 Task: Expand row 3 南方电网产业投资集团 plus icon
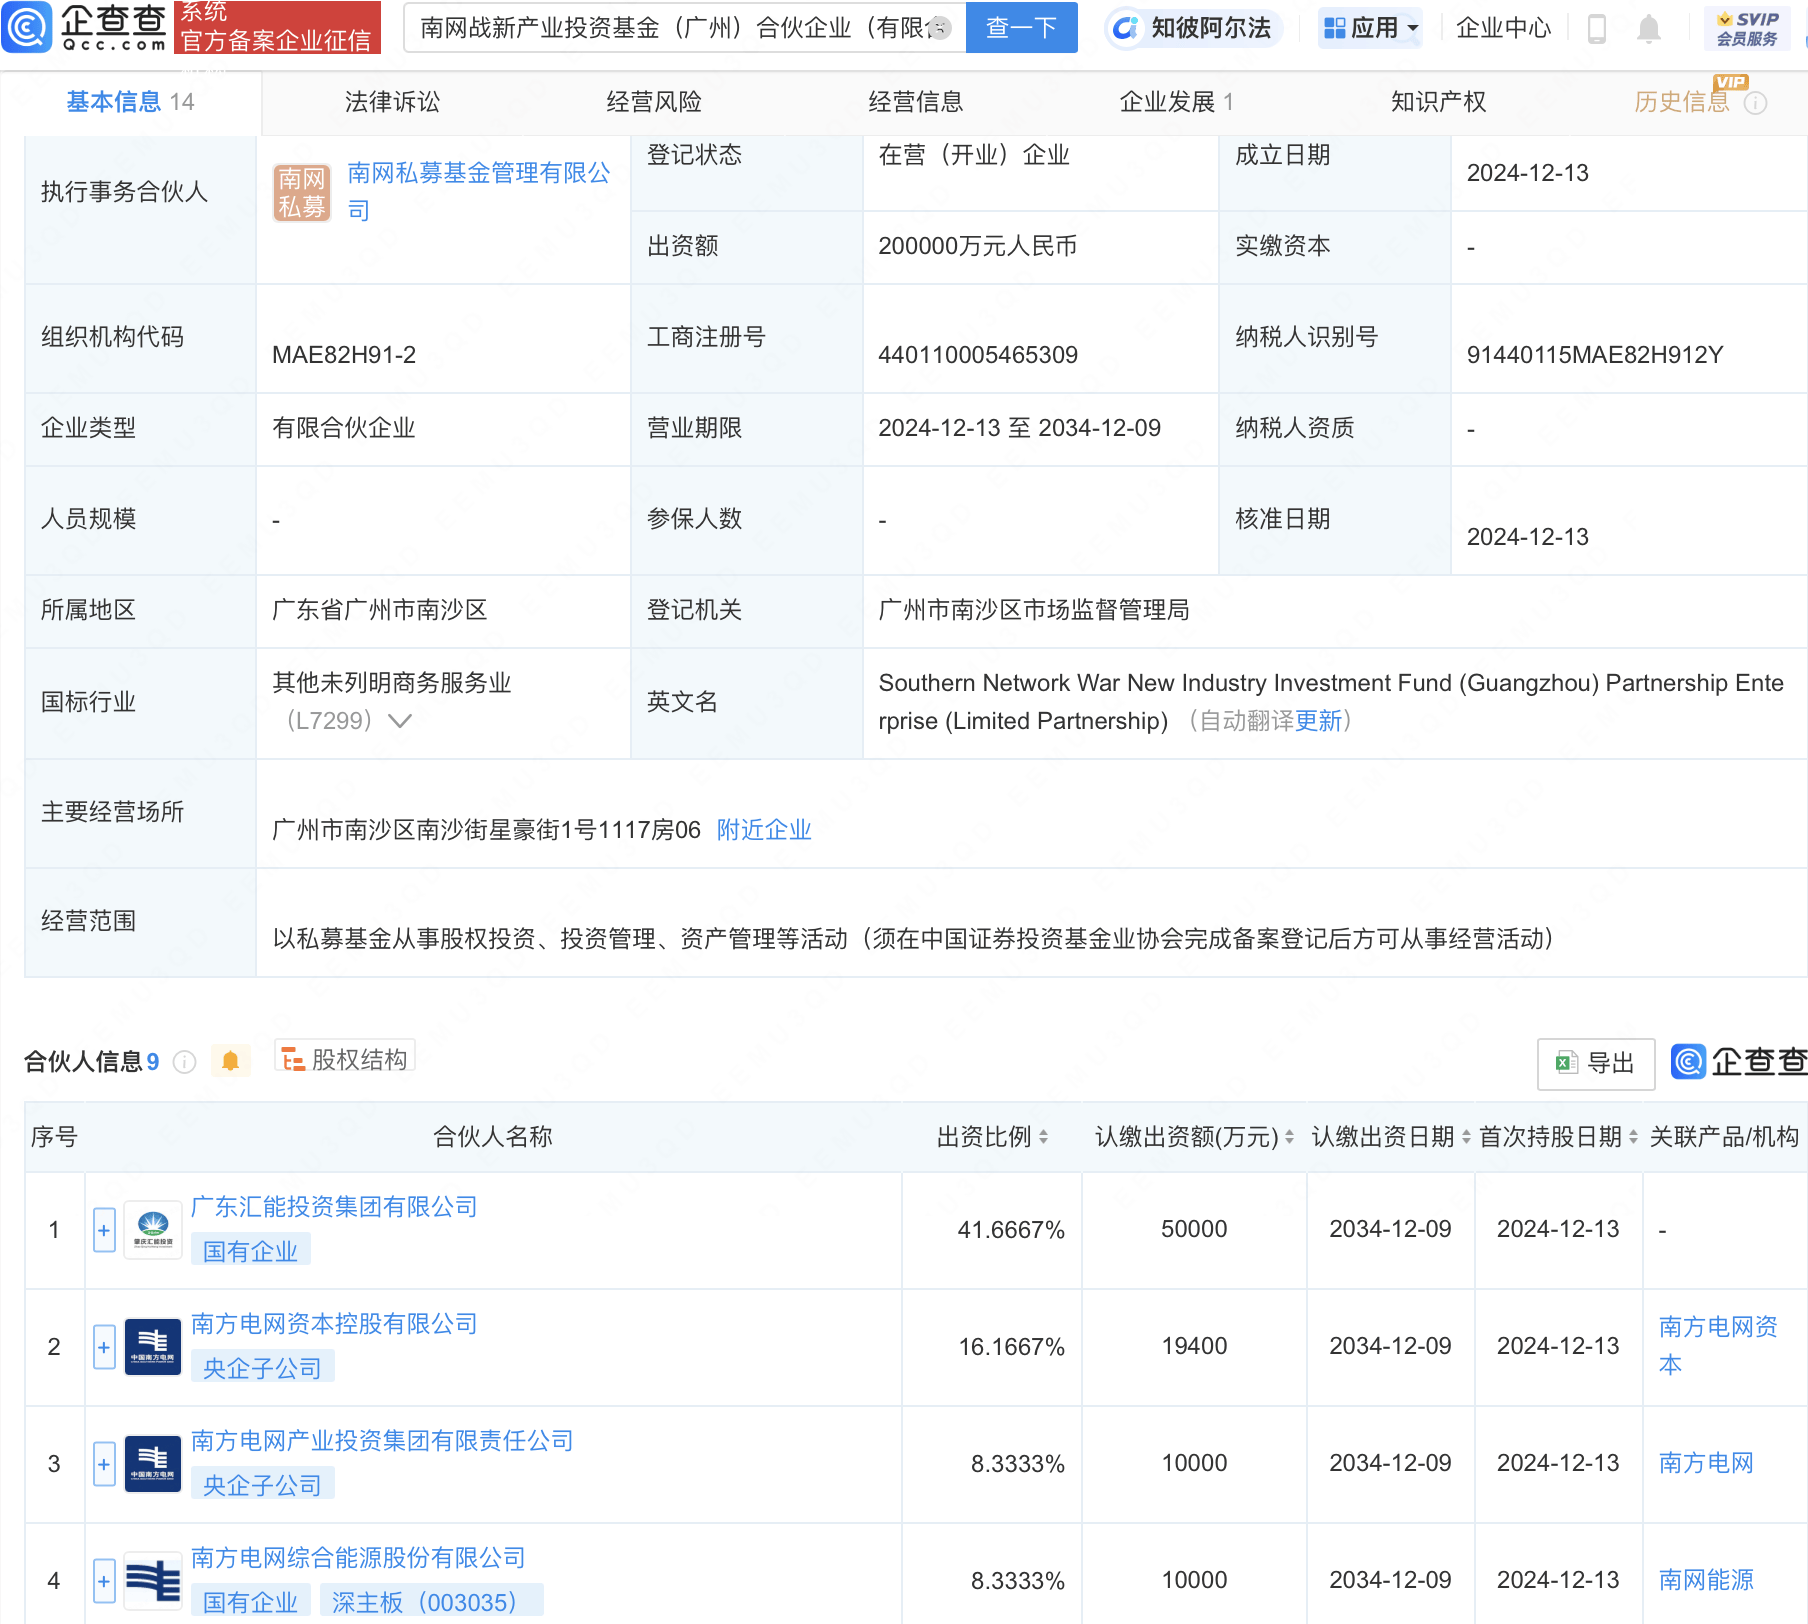[104, 1464]
